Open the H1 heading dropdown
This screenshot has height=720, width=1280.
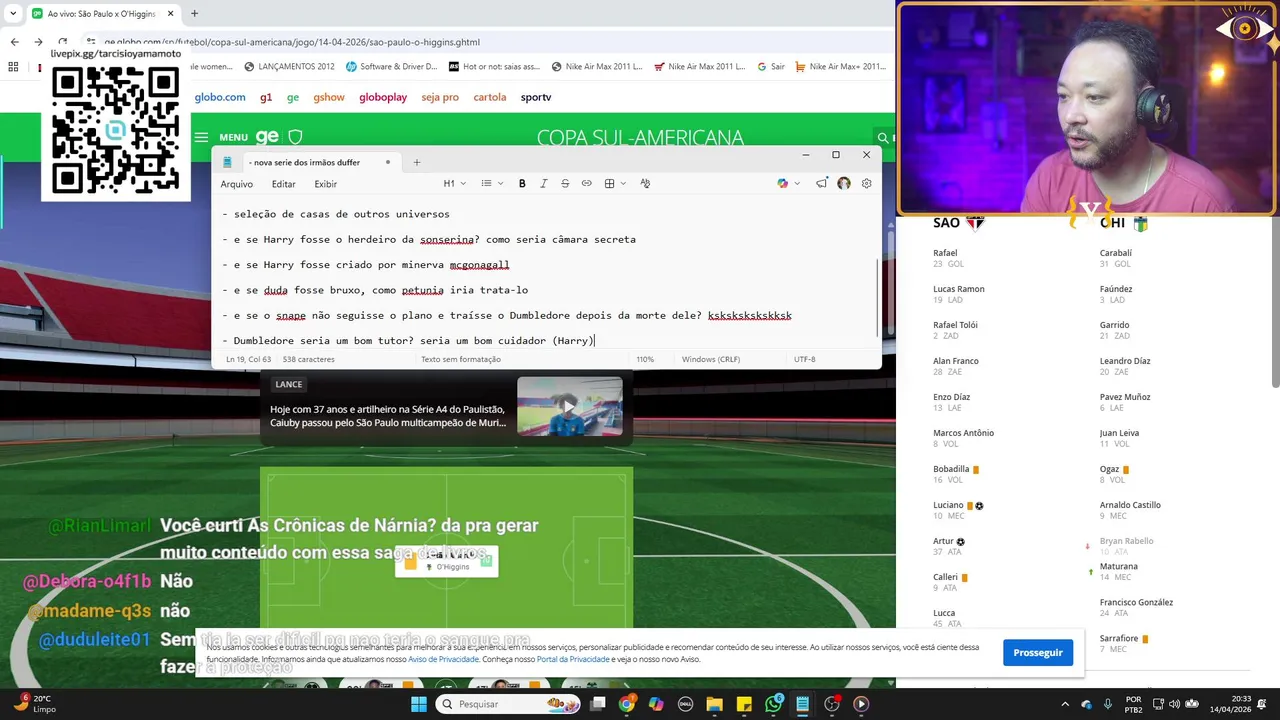(454, 184)
